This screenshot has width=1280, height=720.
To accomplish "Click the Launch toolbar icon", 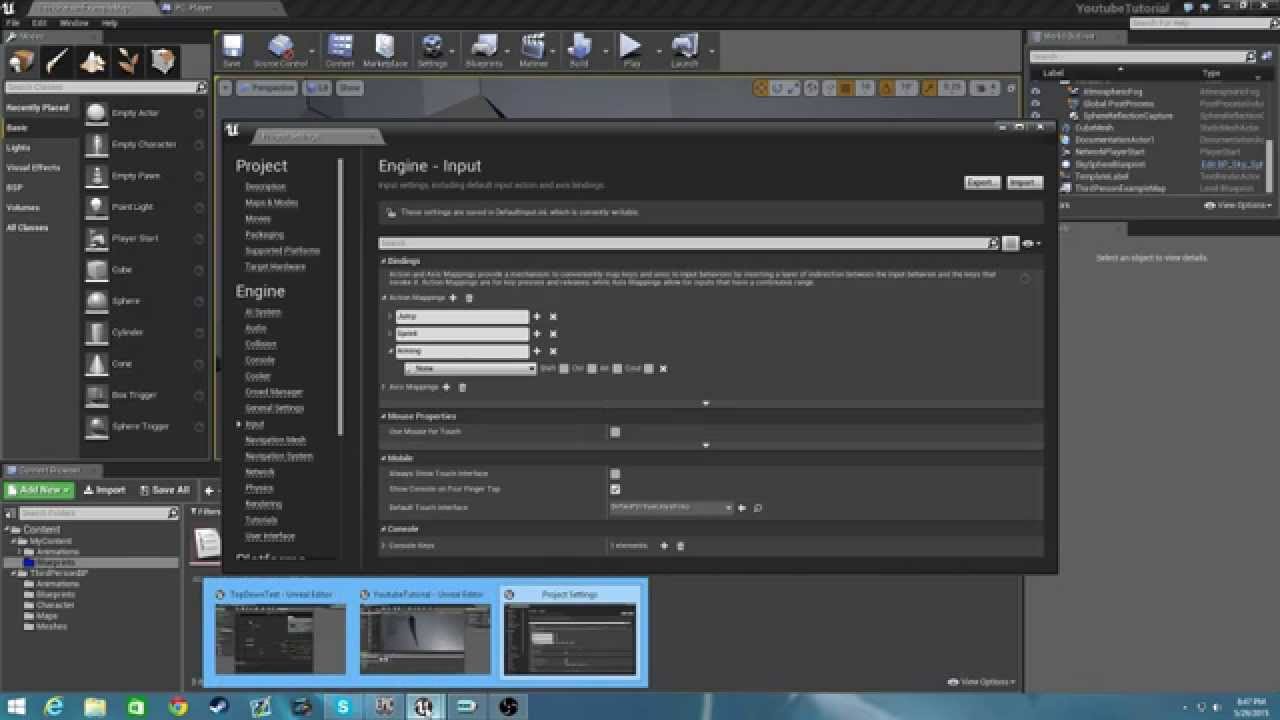I will tap(685, 50).
